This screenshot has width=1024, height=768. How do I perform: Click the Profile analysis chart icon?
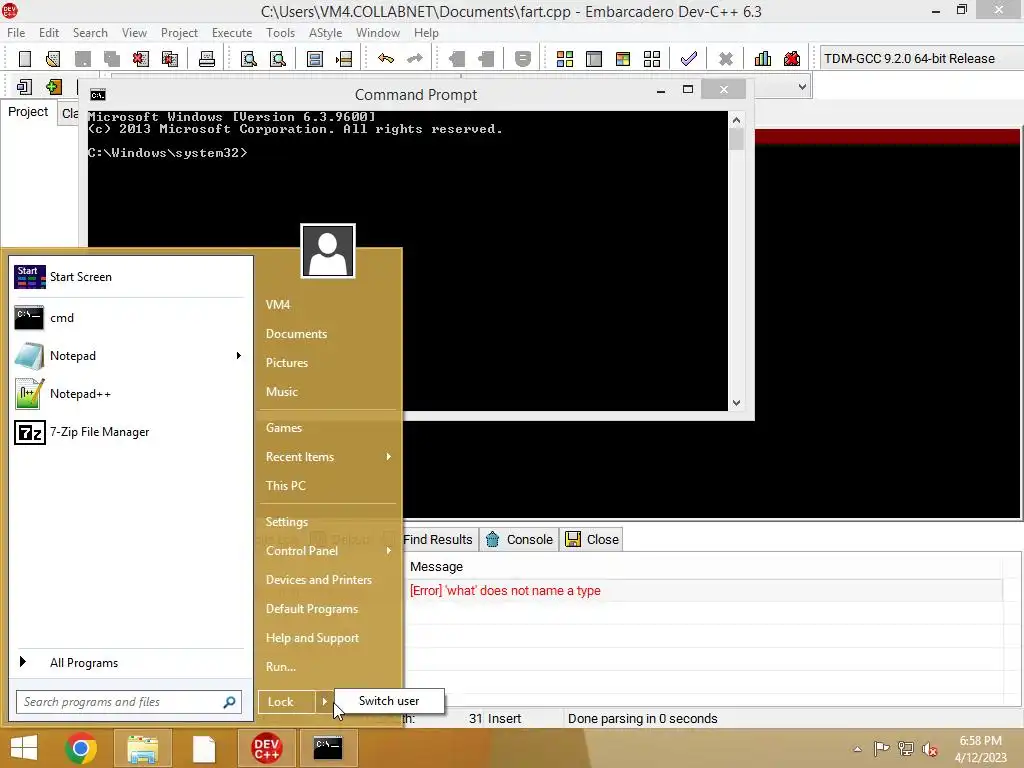click(x=763, y=59)
